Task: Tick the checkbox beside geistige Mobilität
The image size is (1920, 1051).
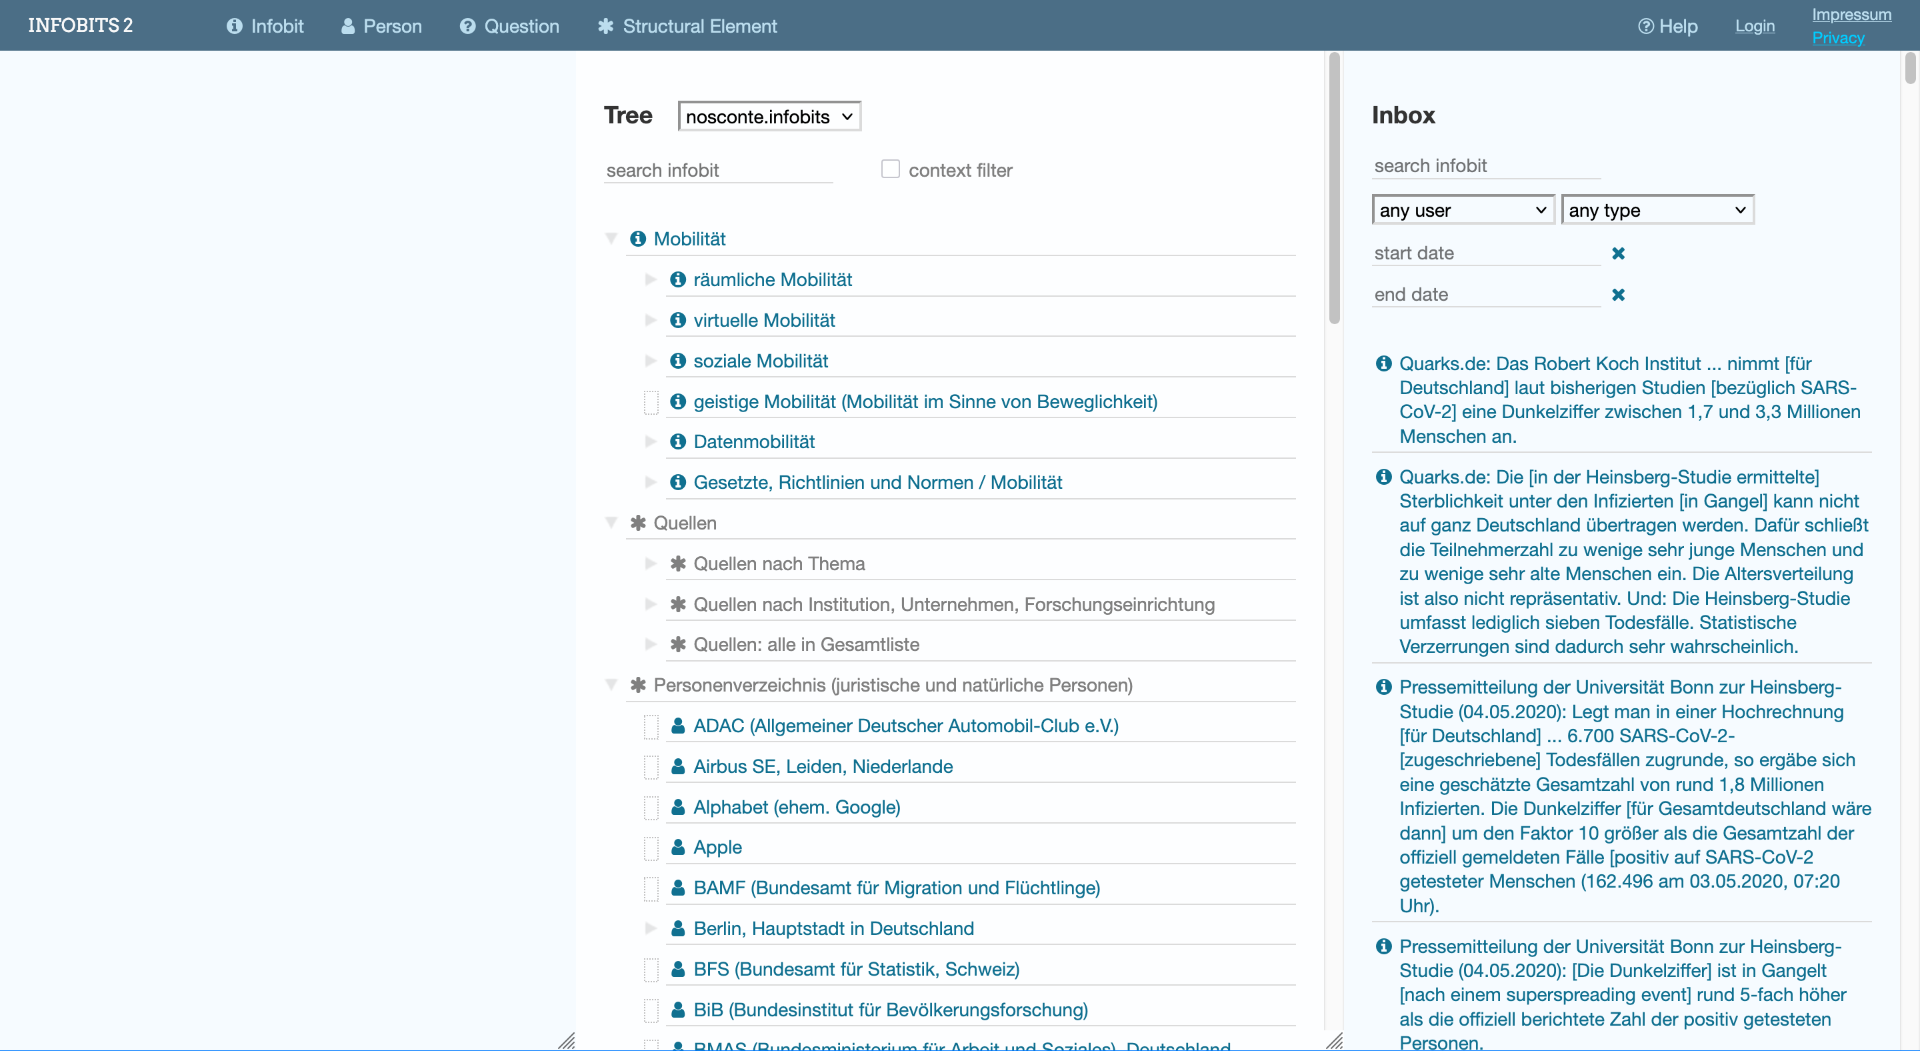Action: click(651, 402)
